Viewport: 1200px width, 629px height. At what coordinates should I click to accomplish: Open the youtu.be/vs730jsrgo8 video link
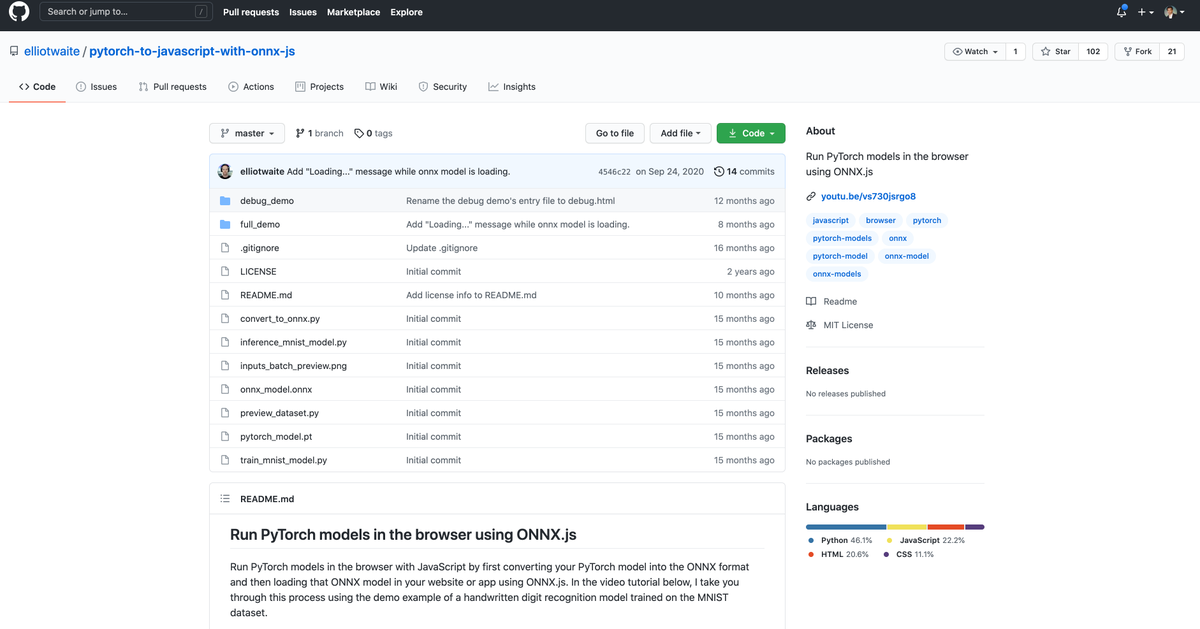866,196
